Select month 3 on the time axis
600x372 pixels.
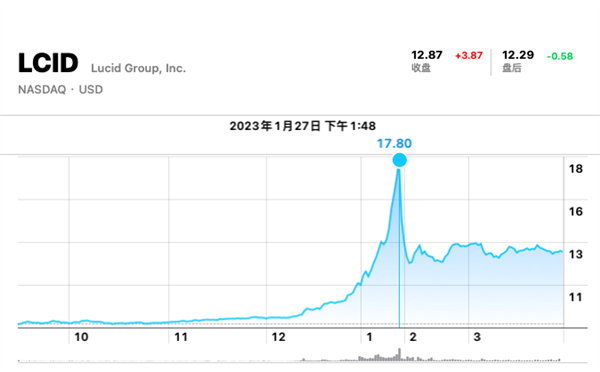point(477,337)
